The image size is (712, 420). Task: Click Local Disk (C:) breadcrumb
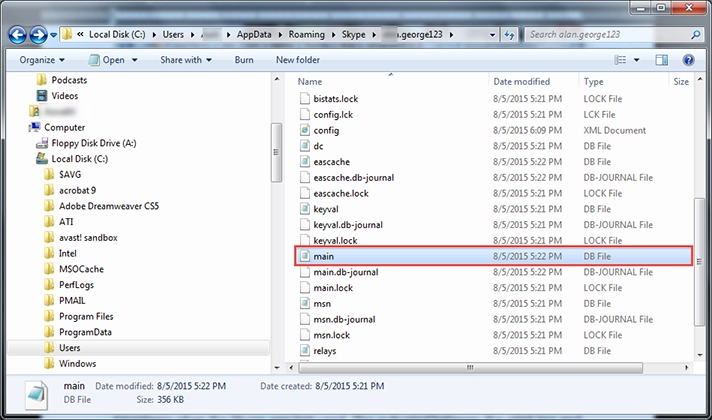coord(117,35)
